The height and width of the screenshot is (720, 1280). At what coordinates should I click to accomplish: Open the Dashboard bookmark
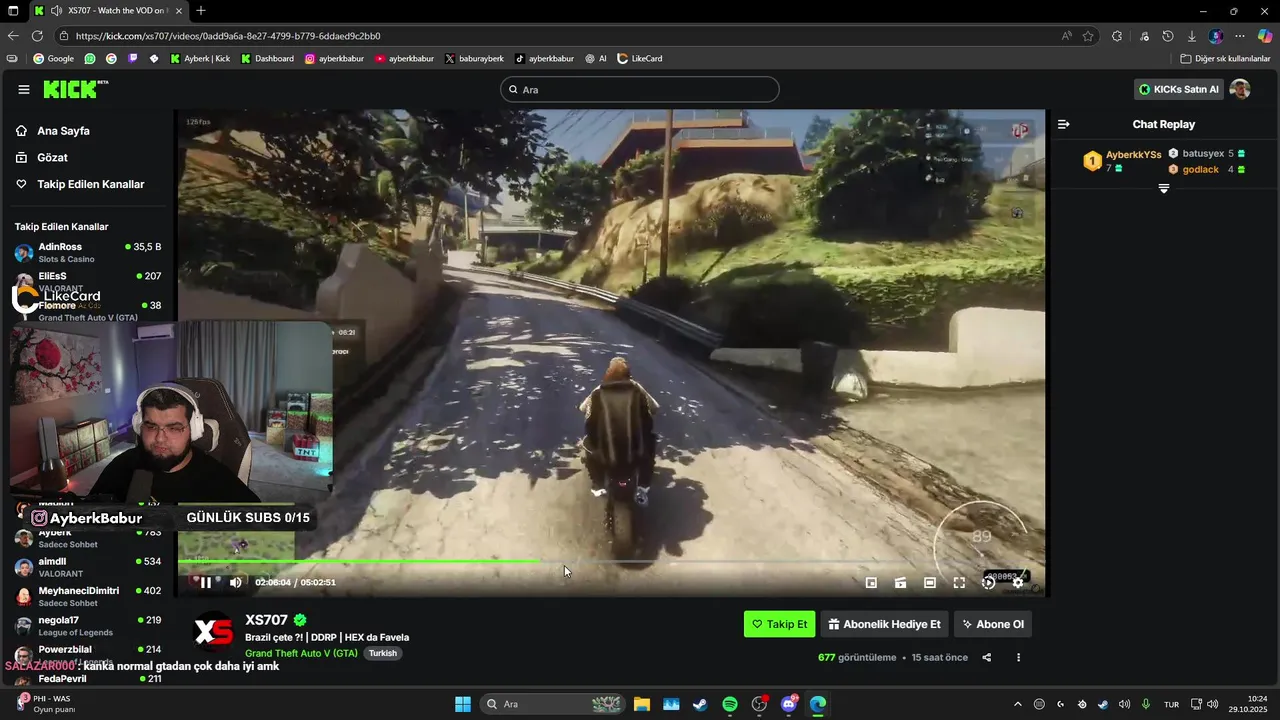[x=267, y=59]
